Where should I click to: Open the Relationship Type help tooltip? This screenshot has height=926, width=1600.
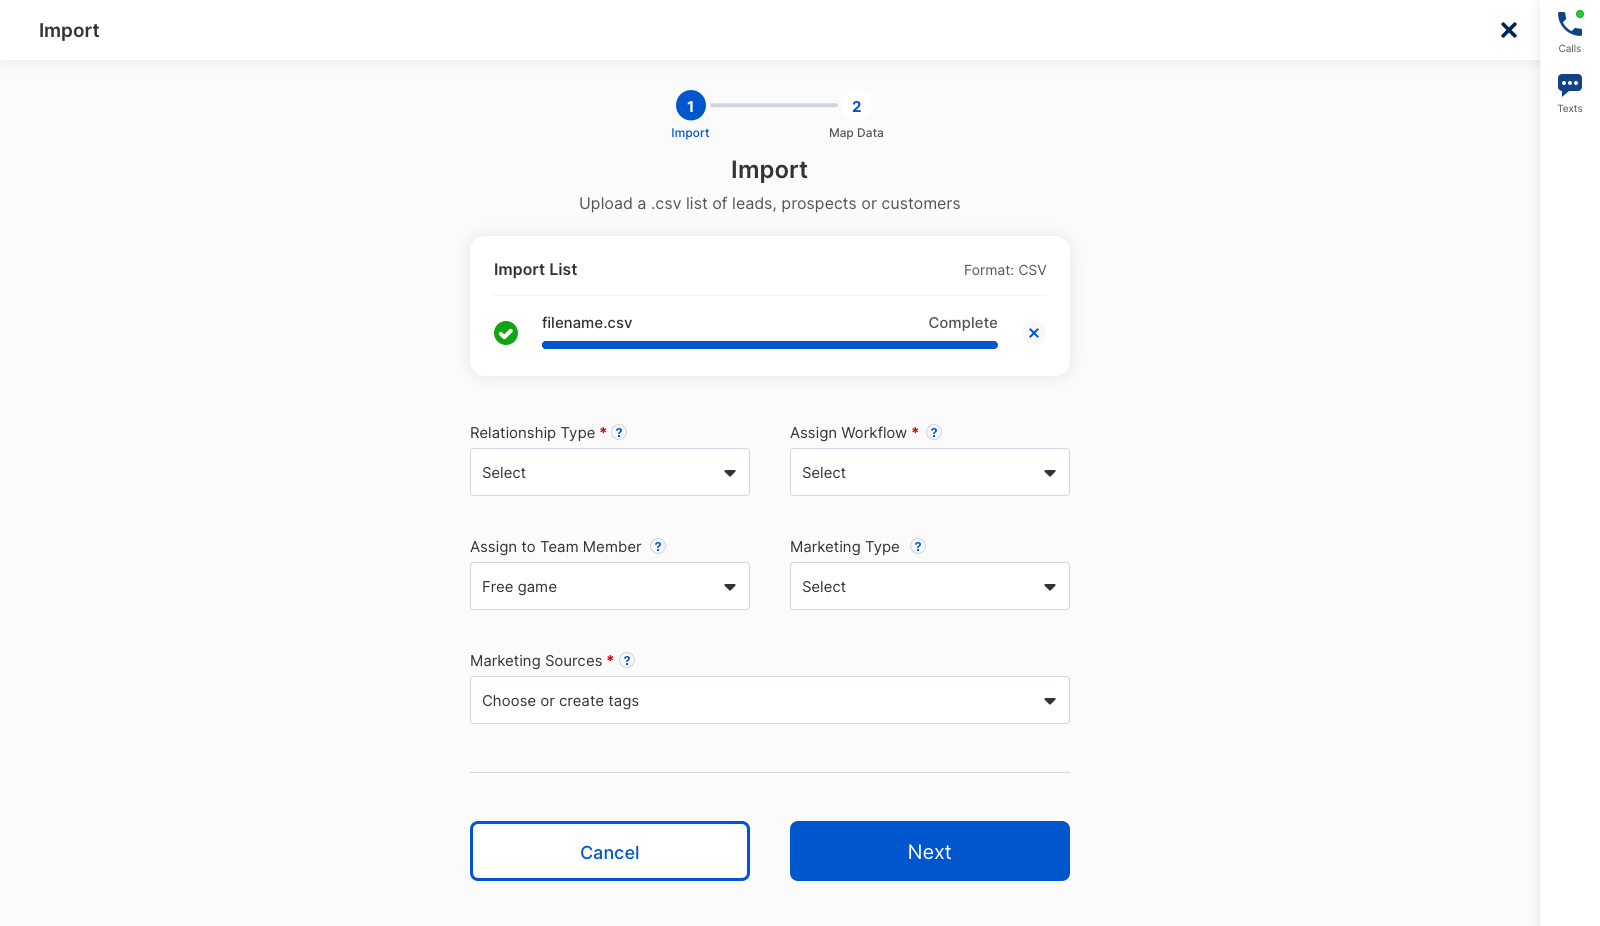(620, 432)
